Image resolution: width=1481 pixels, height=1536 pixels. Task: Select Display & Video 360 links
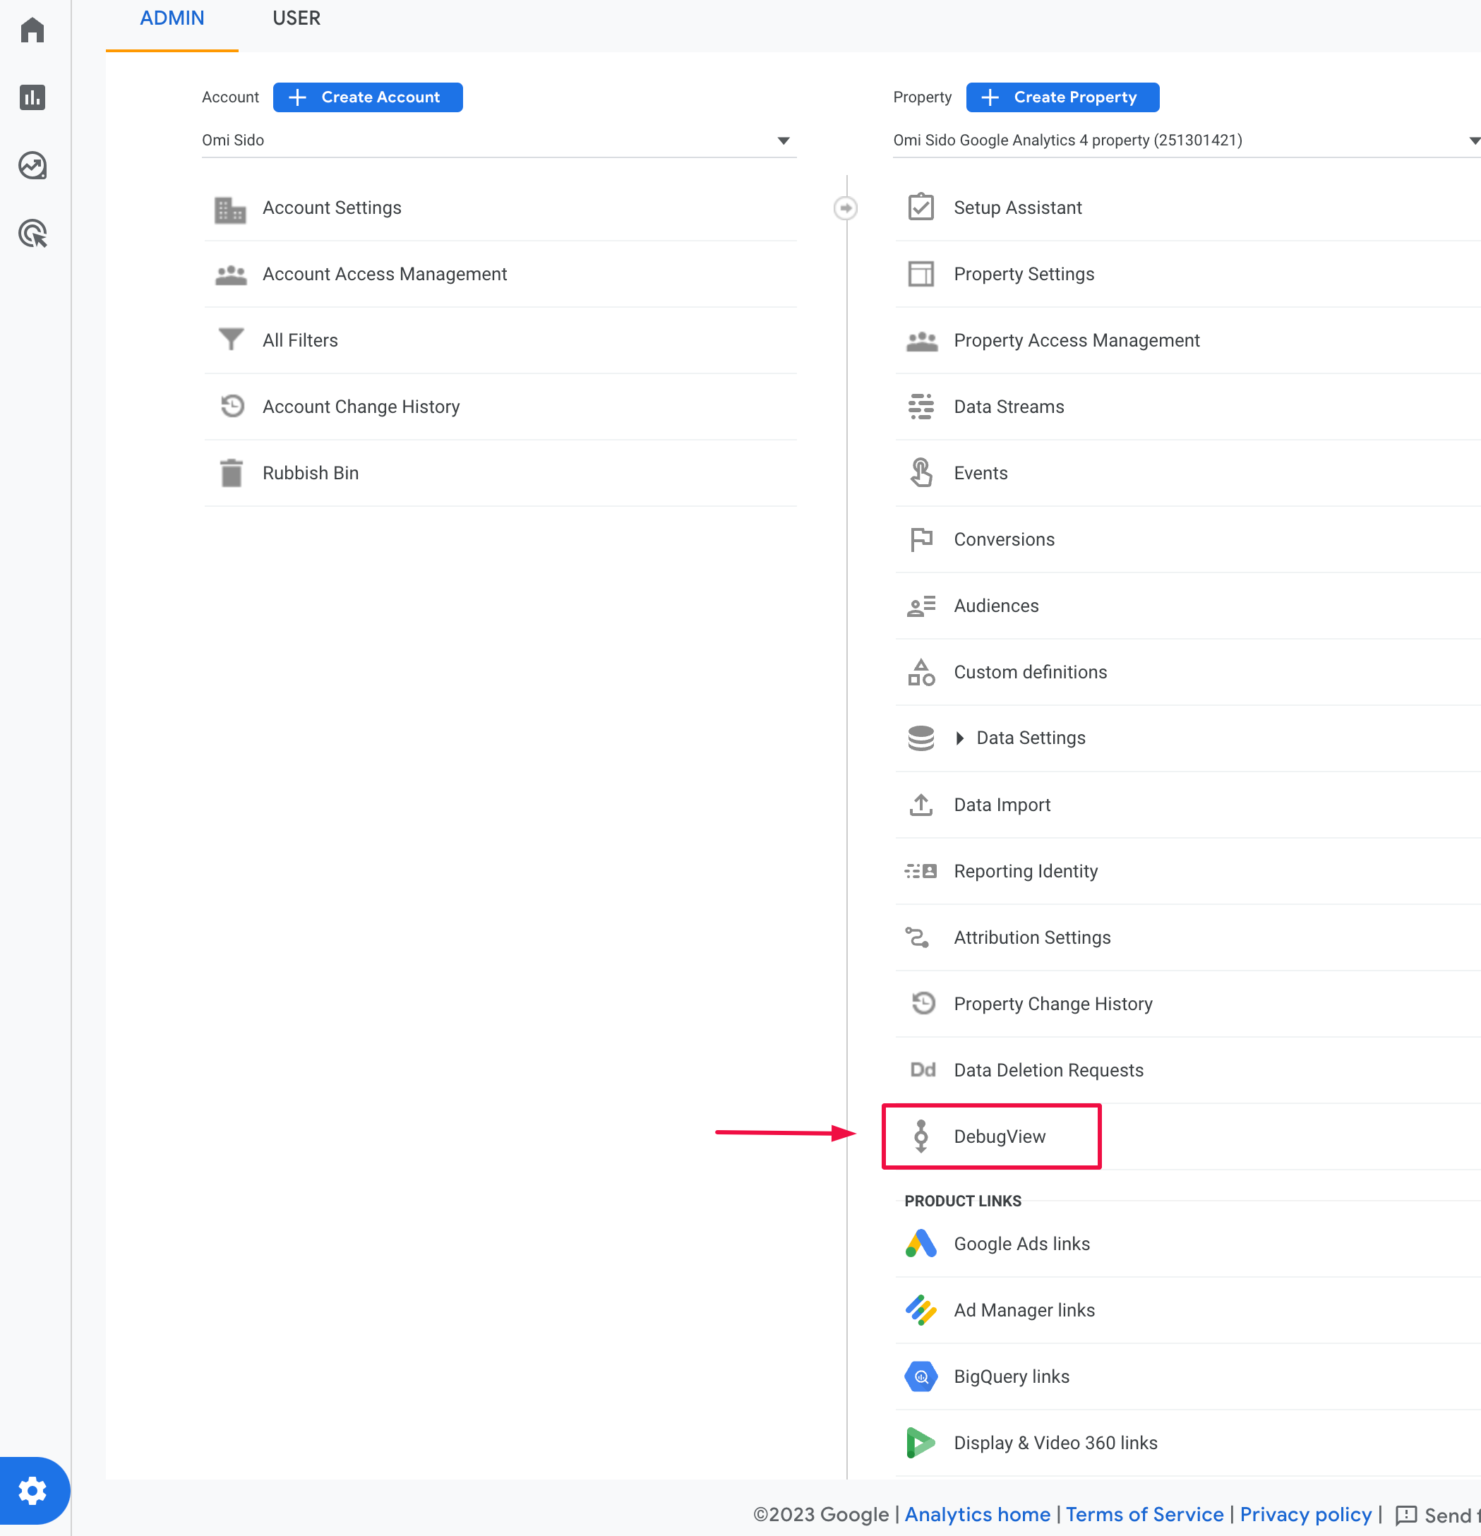click(x=1055, y=1442)
